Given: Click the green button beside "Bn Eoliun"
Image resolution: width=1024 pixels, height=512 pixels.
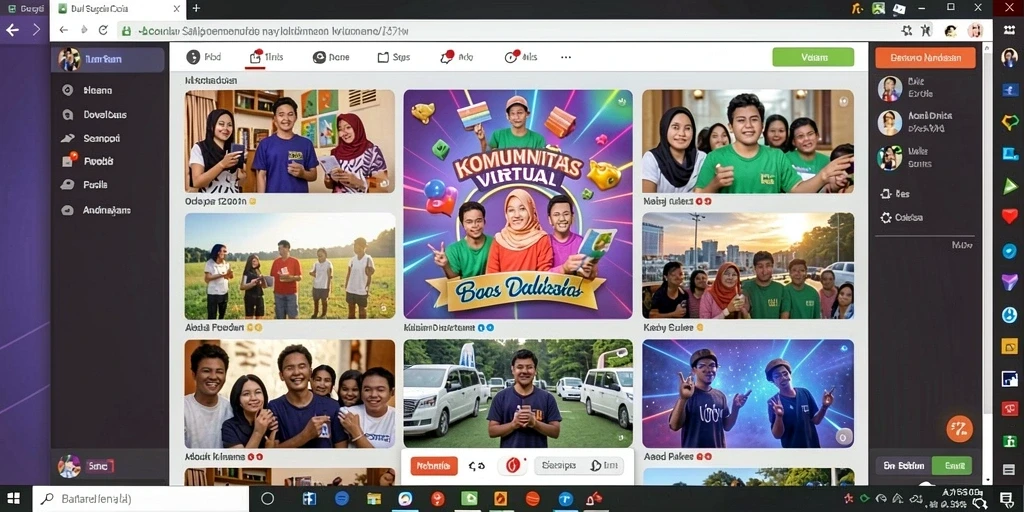Looking at the screenshot, I should click(952, 466).
